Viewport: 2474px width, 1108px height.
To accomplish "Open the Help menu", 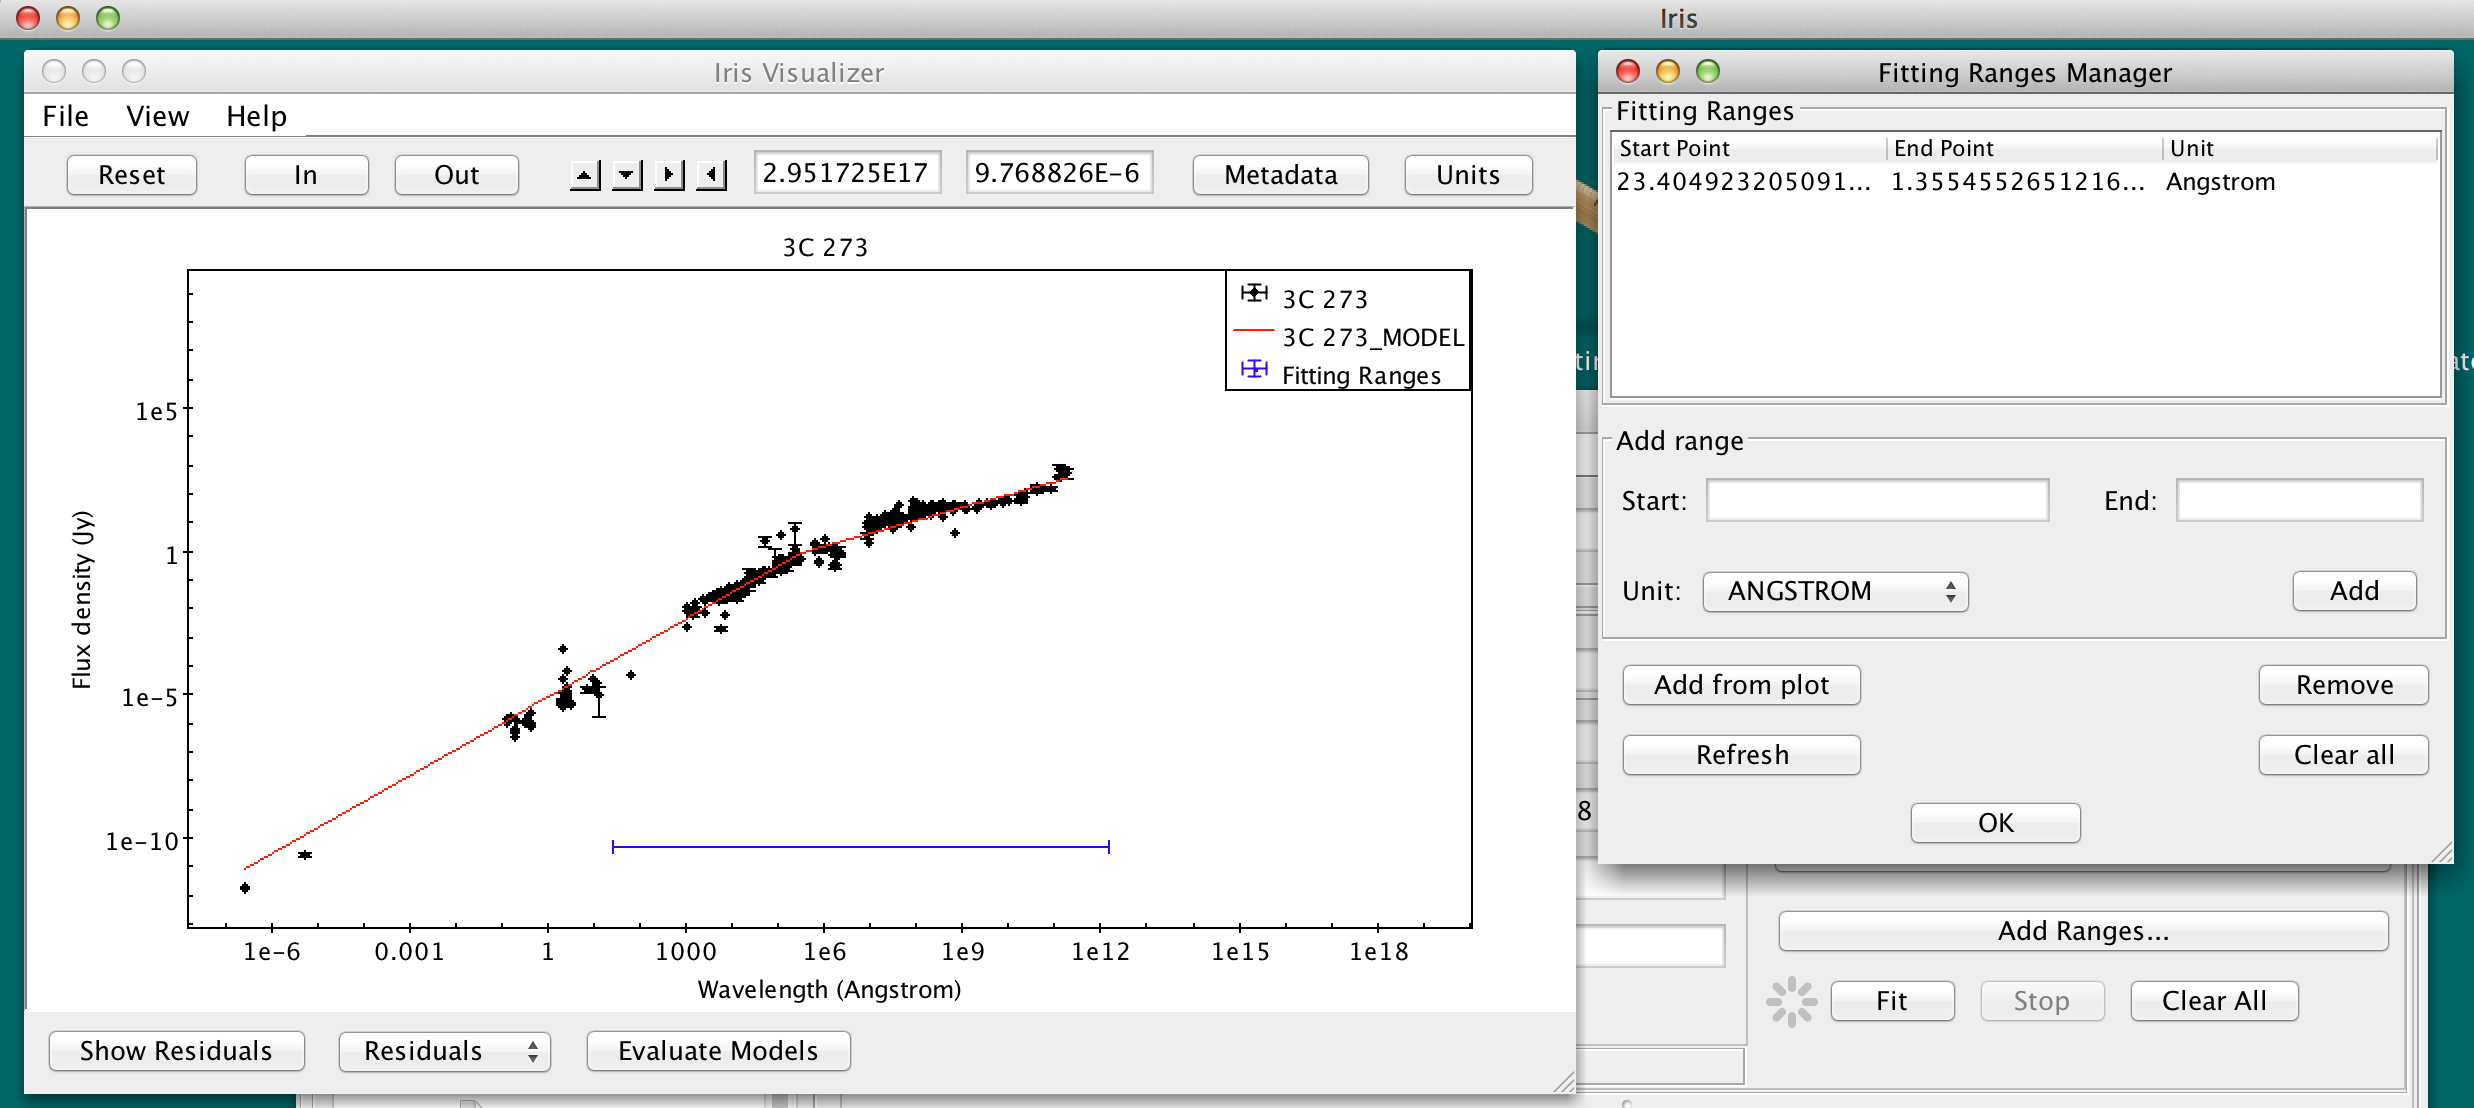I will [x=256, y=116].
